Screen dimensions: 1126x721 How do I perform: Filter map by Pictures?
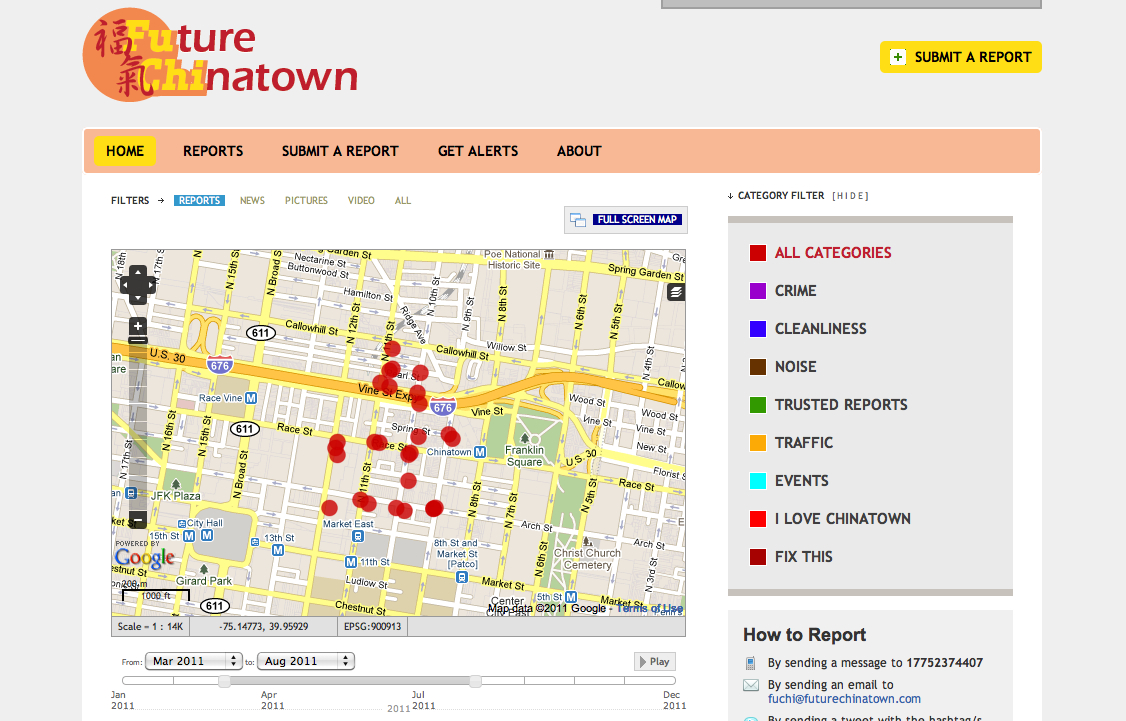point(306,200)
